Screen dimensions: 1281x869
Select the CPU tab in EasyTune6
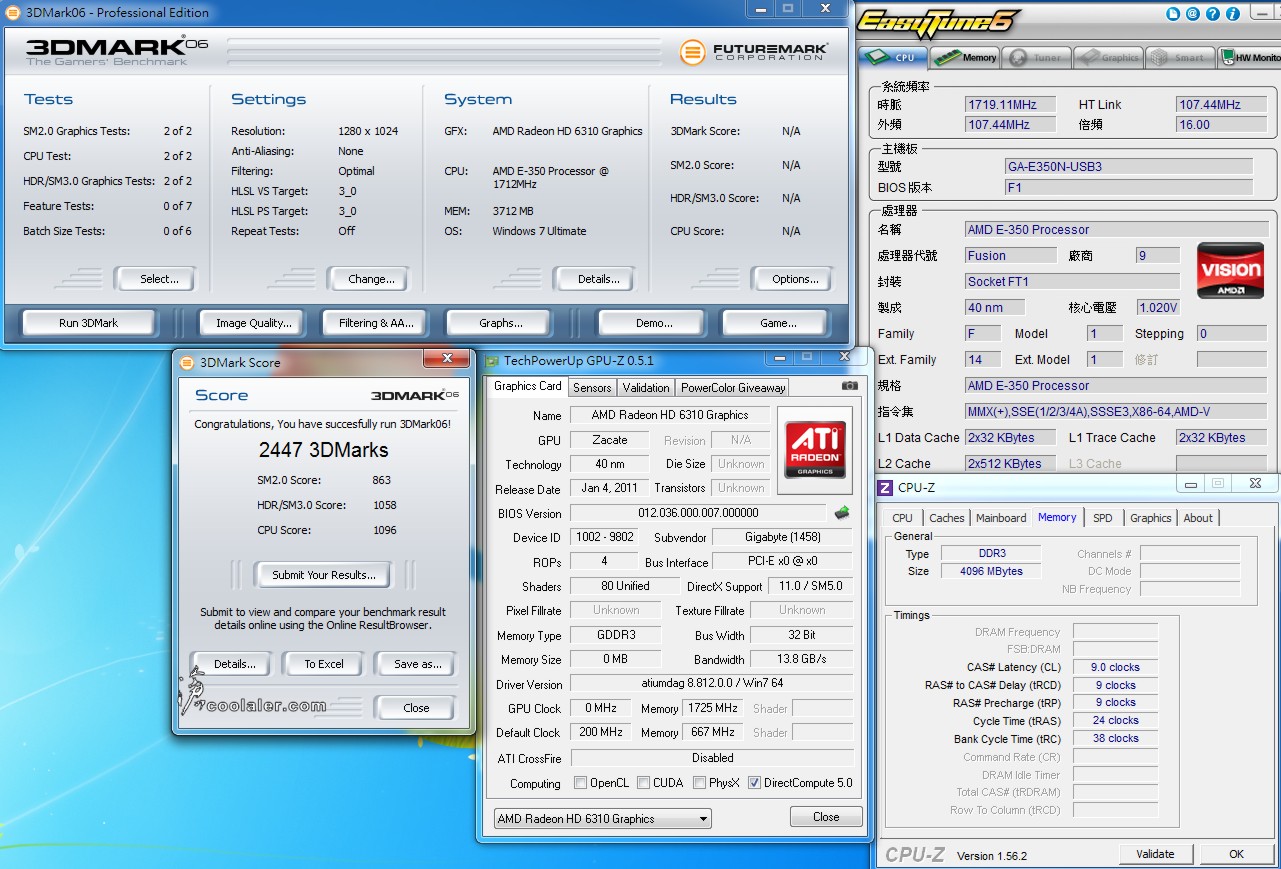pyautogui.click(x=893, y=57)
